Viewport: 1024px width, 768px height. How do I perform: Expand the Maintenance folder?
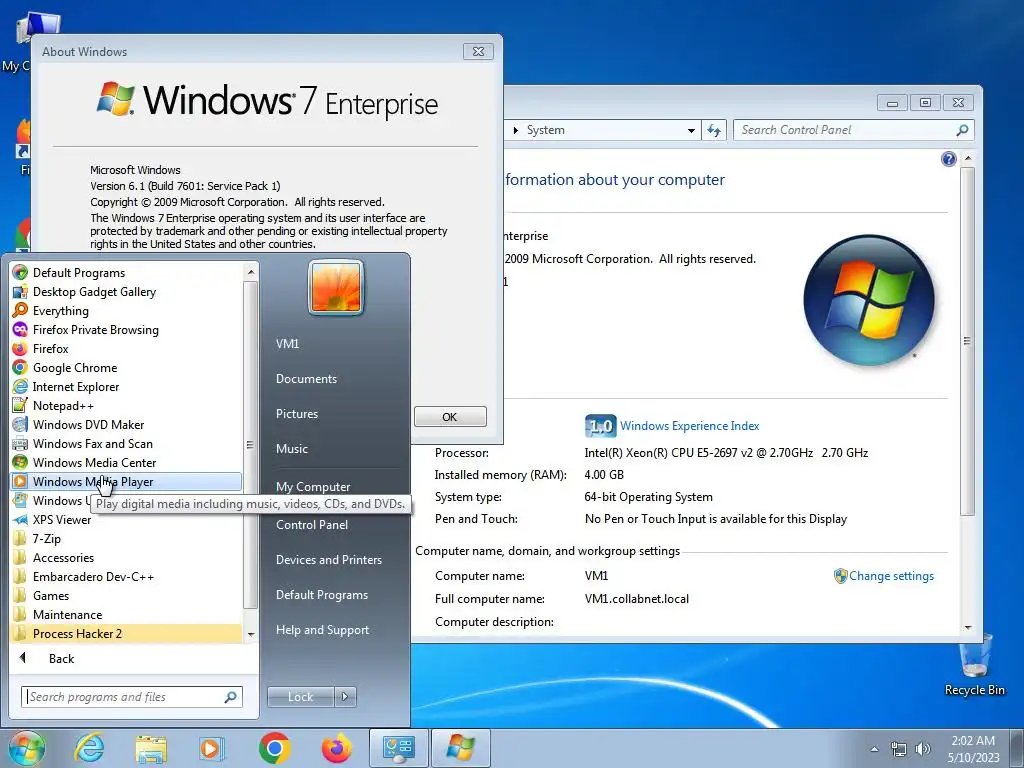(127, 615)
